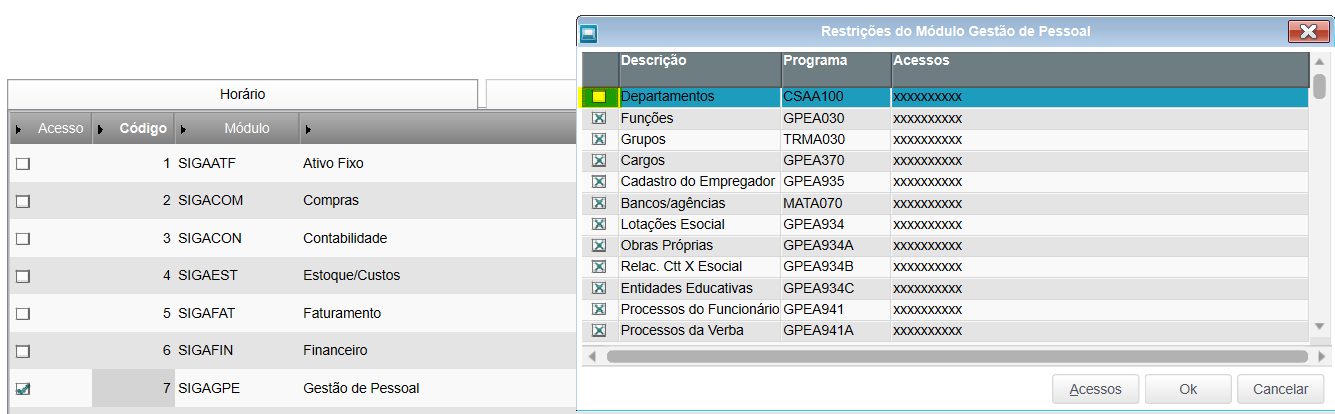Toggle the Processos da Verba checkbox

click(599, 331)
